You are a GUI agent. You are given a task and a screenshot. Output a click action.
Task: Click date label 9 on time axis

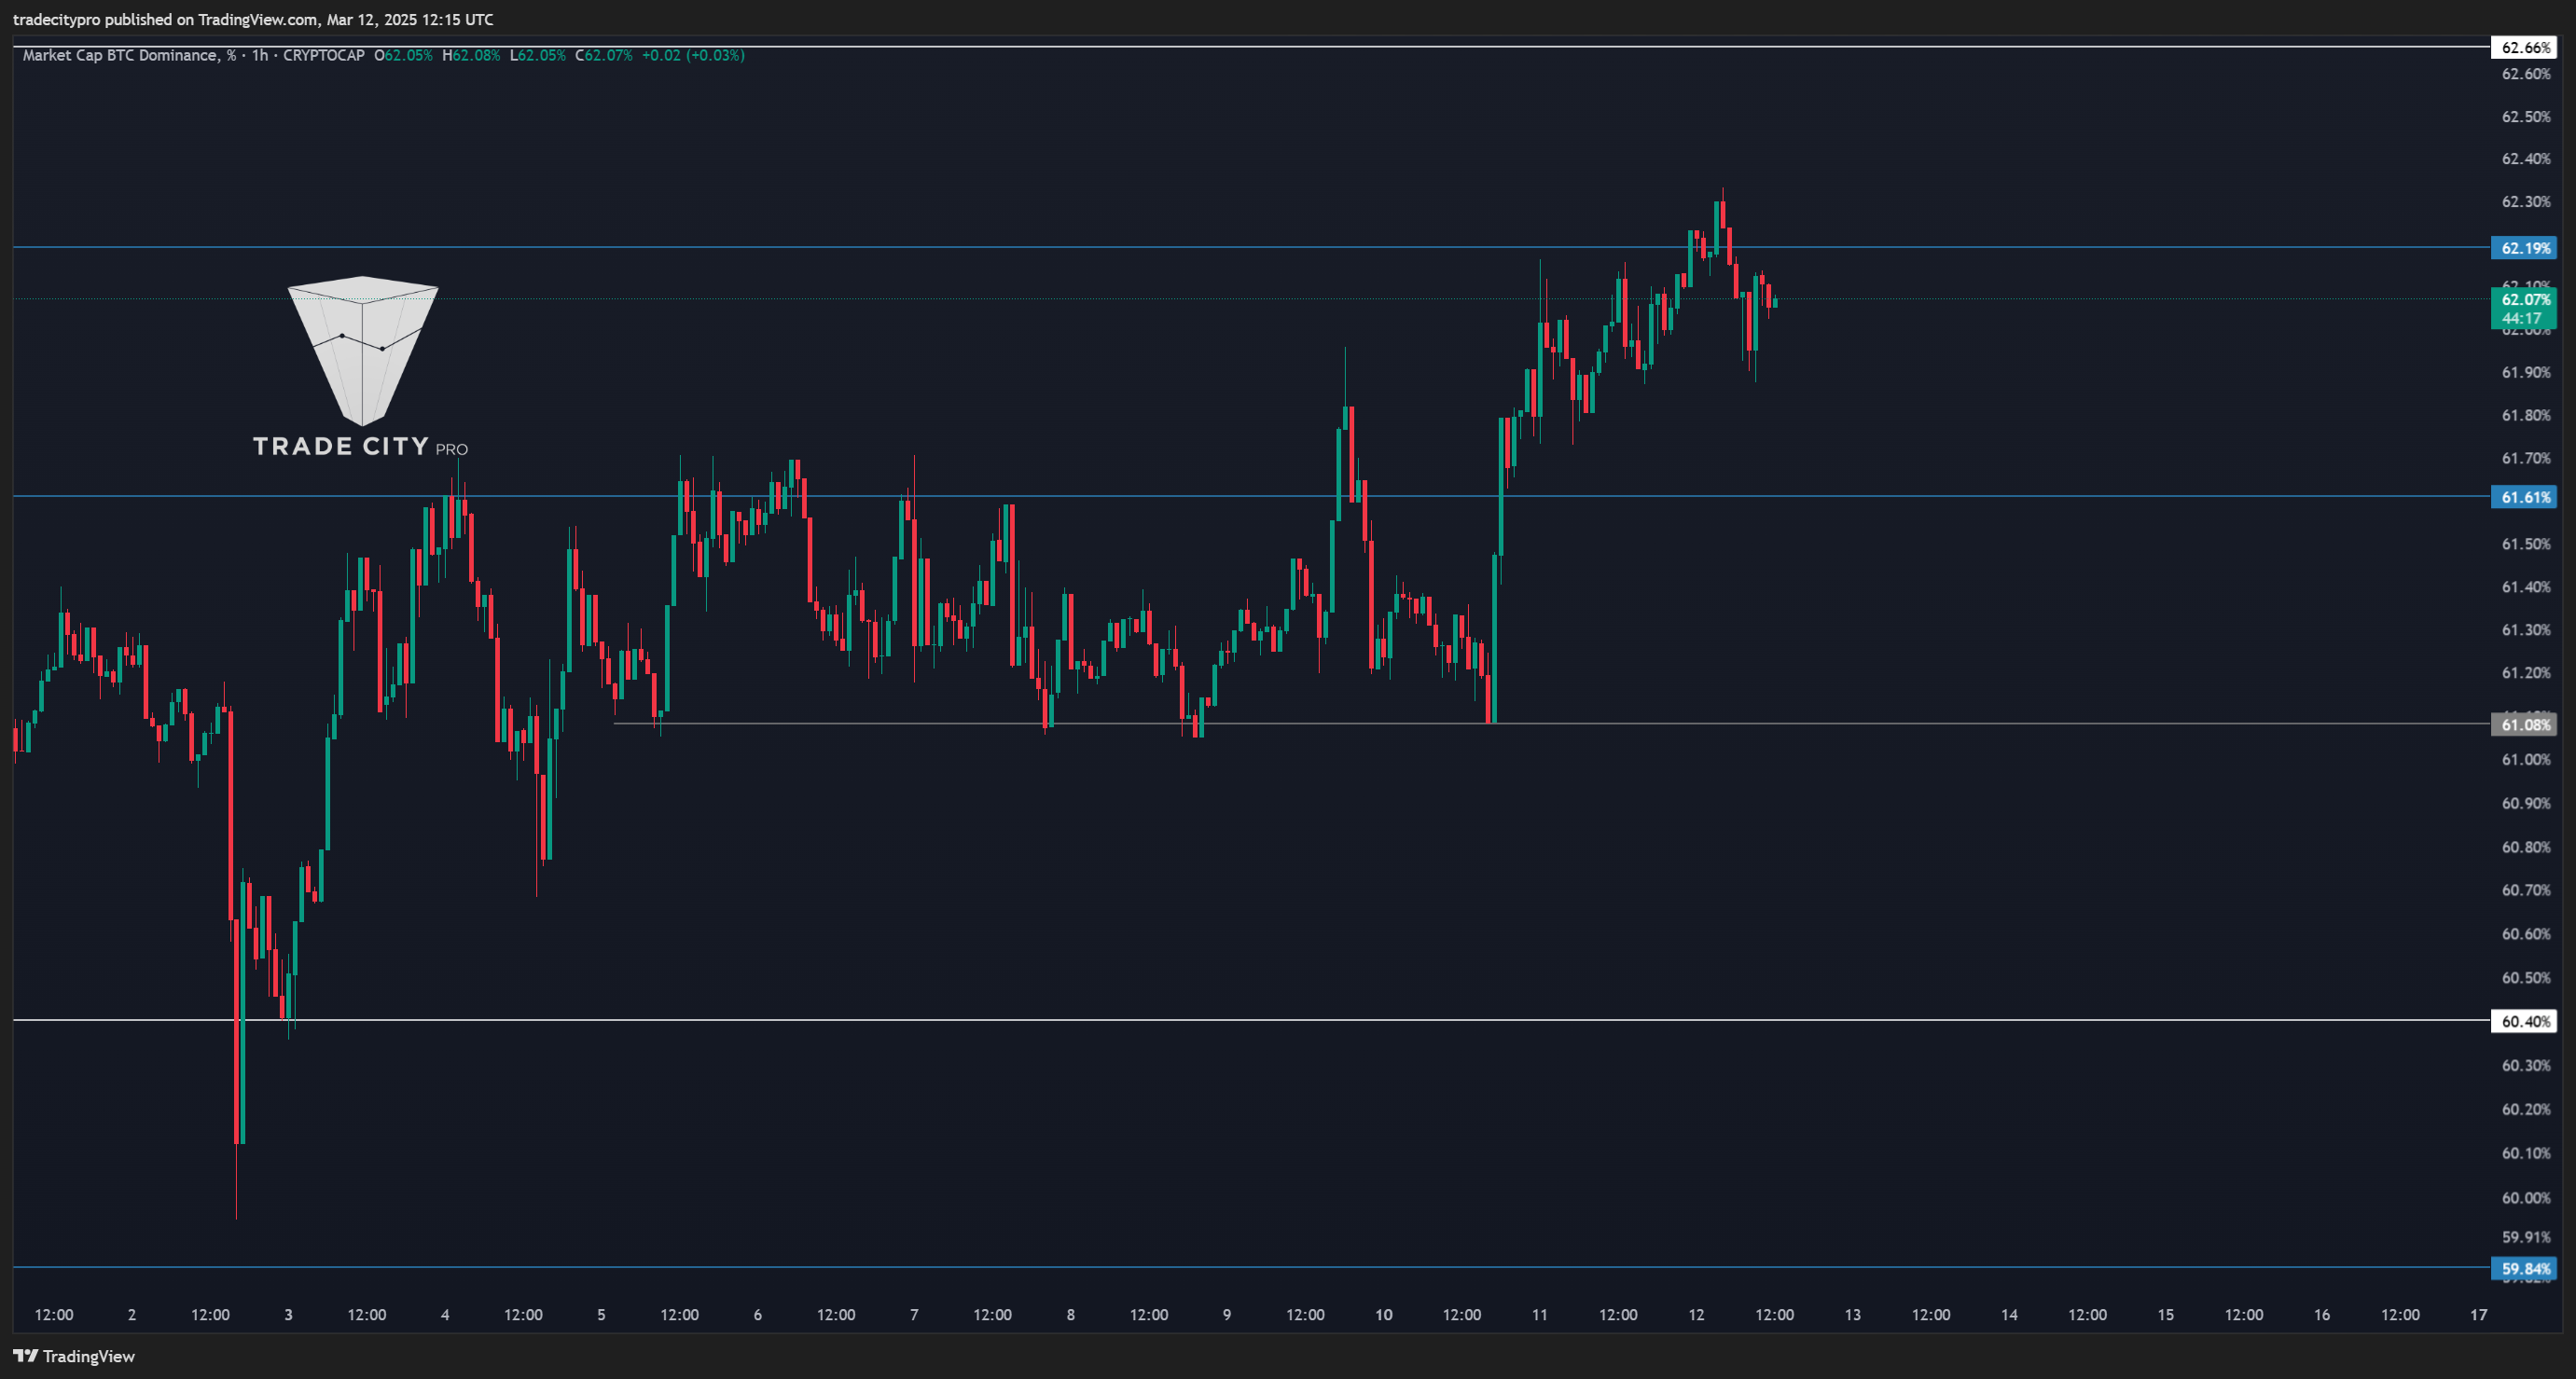tap(1227, 1315)
